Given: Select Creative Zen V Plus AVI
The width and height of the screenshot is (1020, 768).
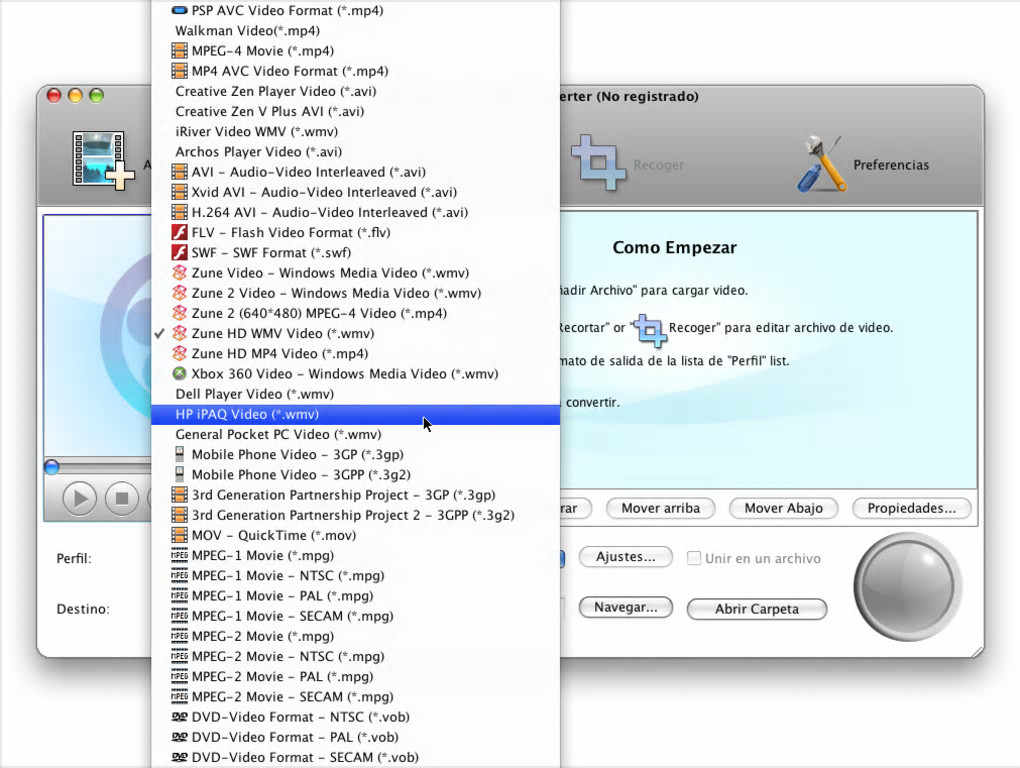Looking at the screenshot, I should (355, 111).
